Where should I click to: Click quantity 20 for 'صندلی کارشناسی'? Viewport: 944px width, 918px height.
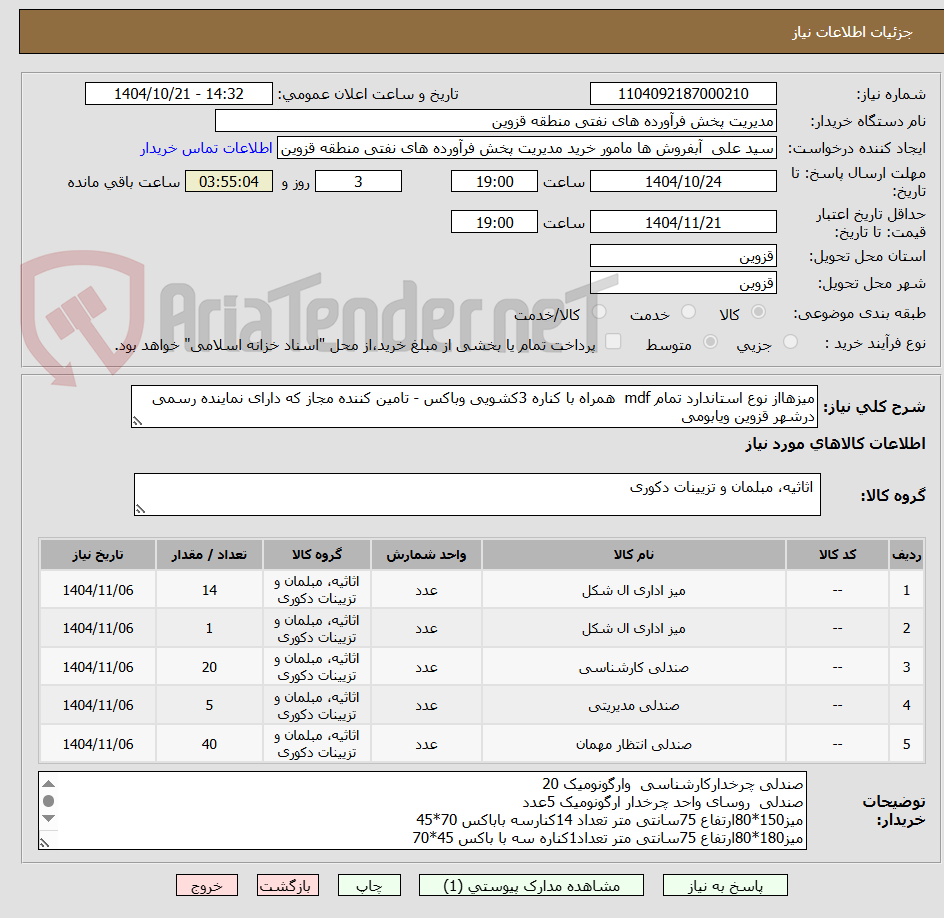point(209,667)
